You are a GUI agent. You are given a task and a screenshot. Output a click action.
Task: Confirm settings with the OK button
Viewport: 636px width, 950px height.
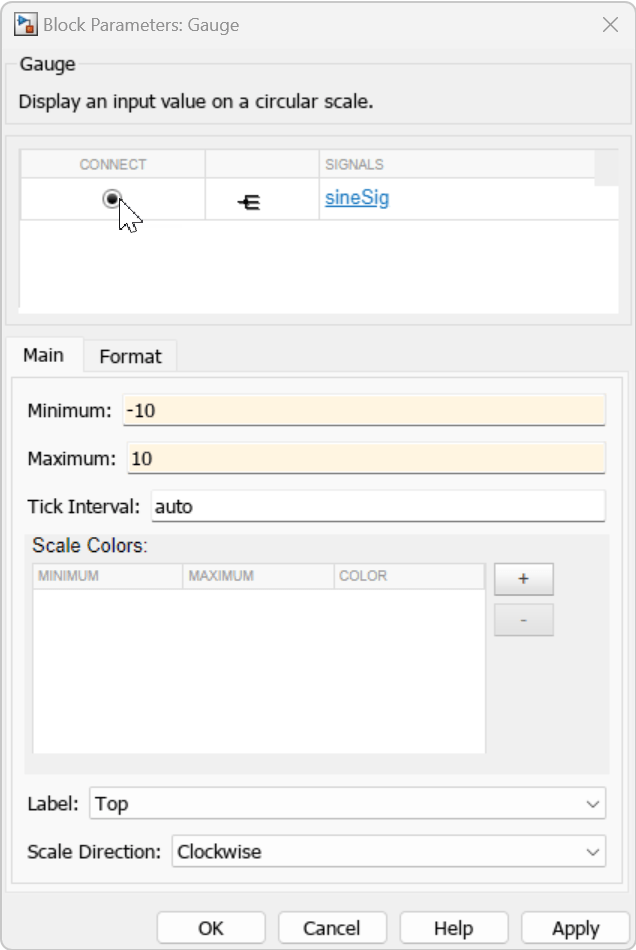[210, 927]
